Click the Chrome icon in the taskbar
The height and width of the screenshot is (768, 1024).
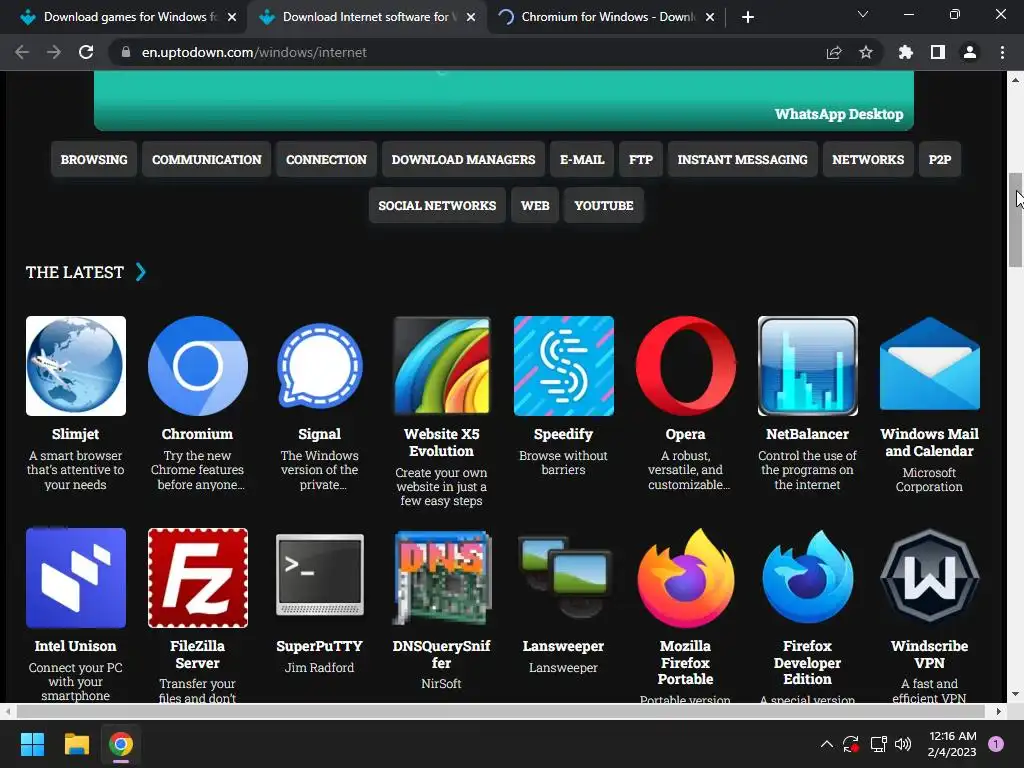coord(121,744)
